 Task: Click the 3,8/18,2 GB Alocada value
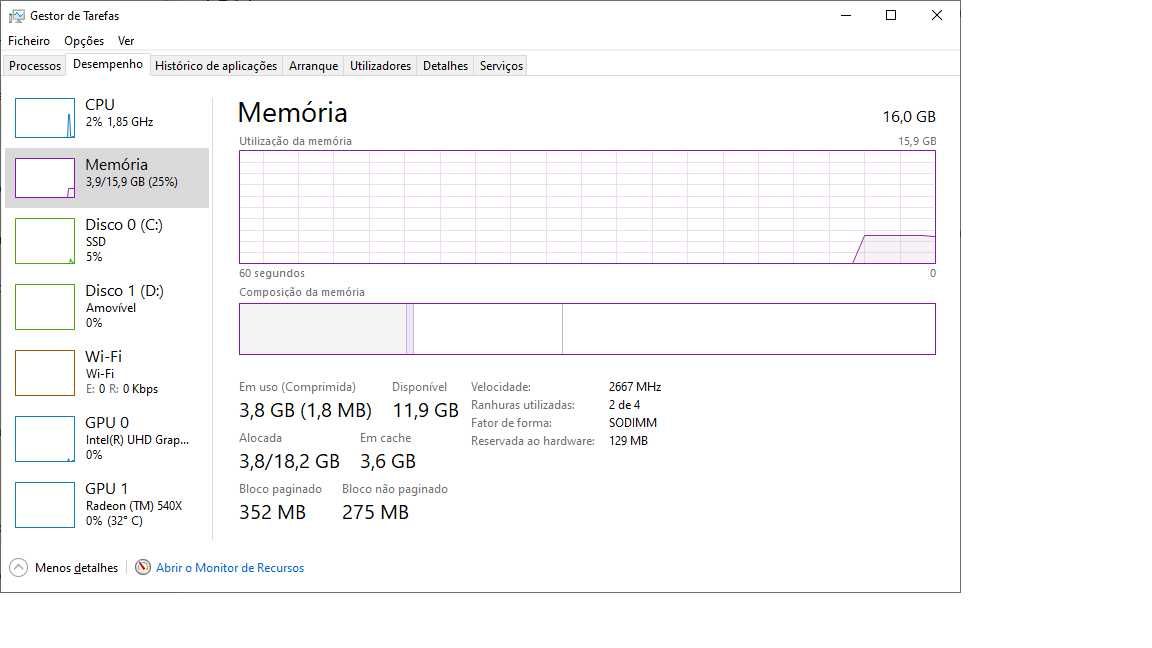[x=289, y=461]
